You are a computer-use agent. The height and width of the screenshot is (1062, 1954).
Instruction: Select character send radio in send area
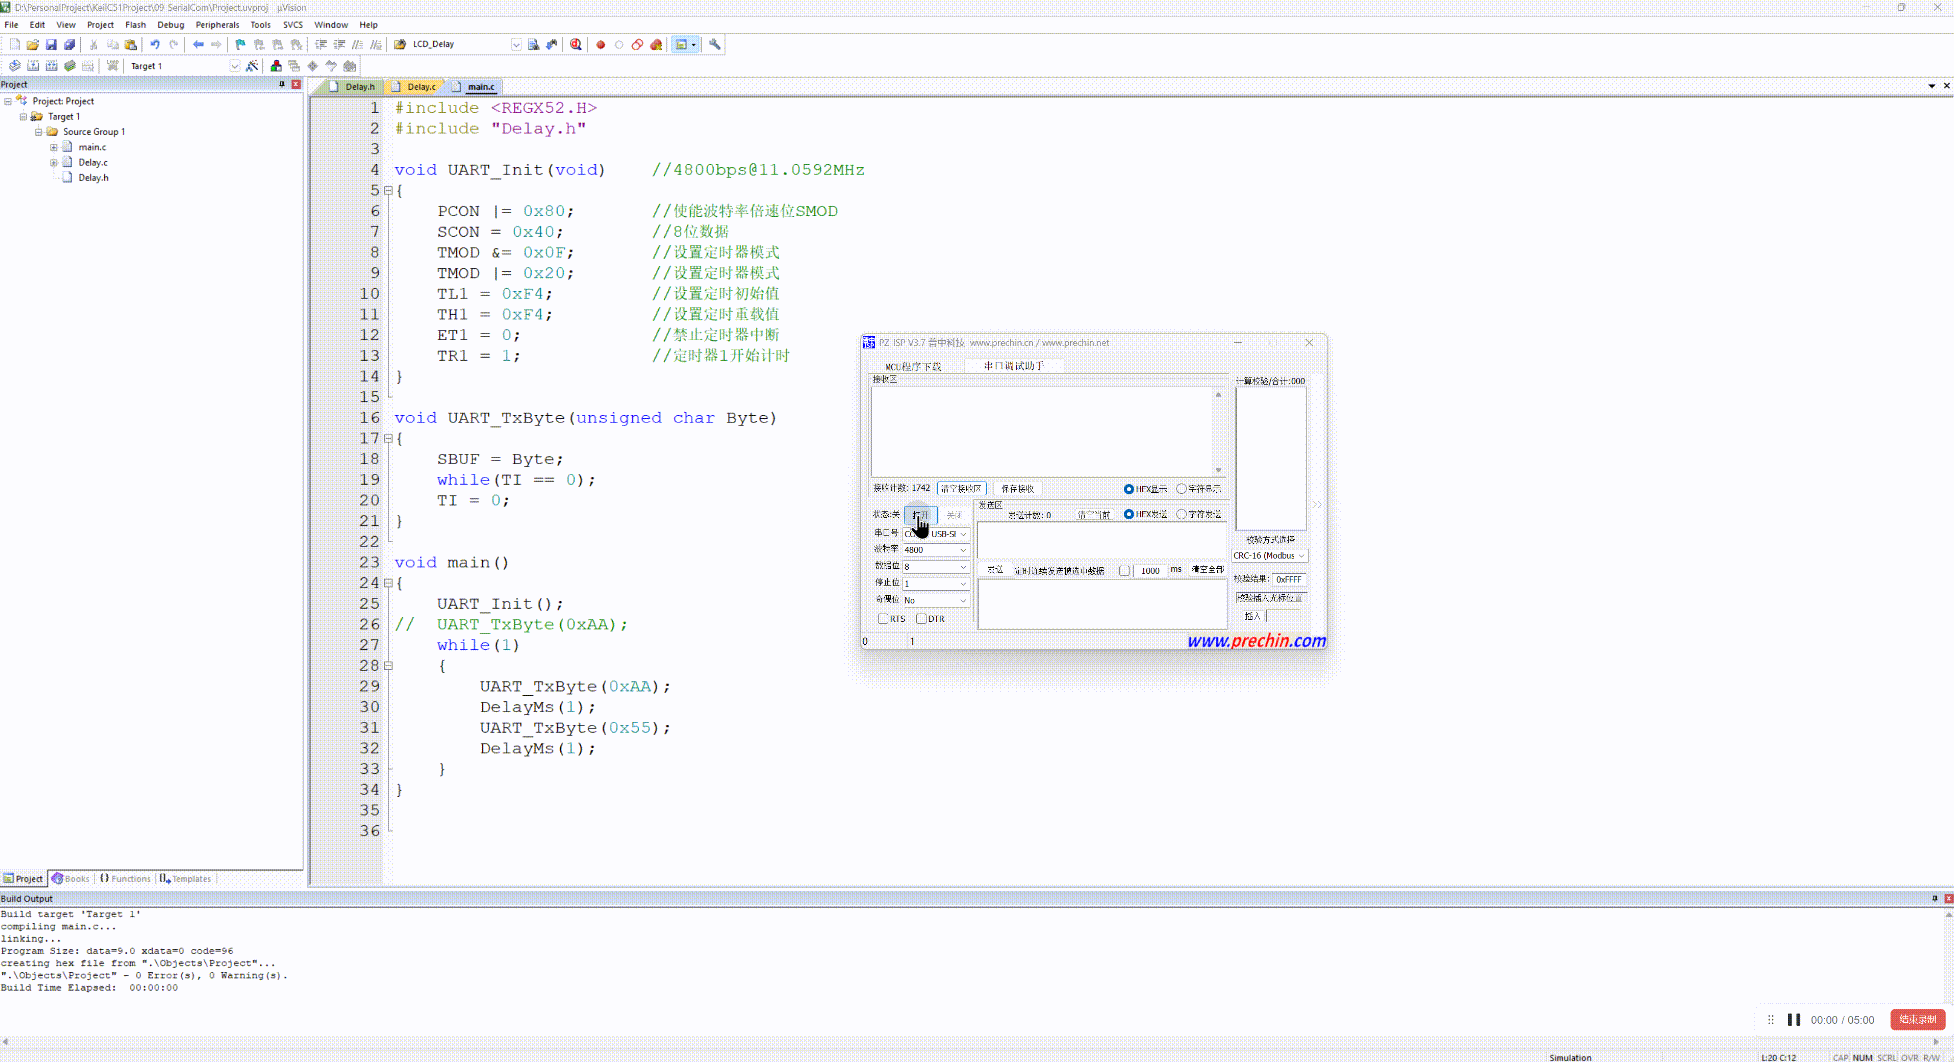1181,514
